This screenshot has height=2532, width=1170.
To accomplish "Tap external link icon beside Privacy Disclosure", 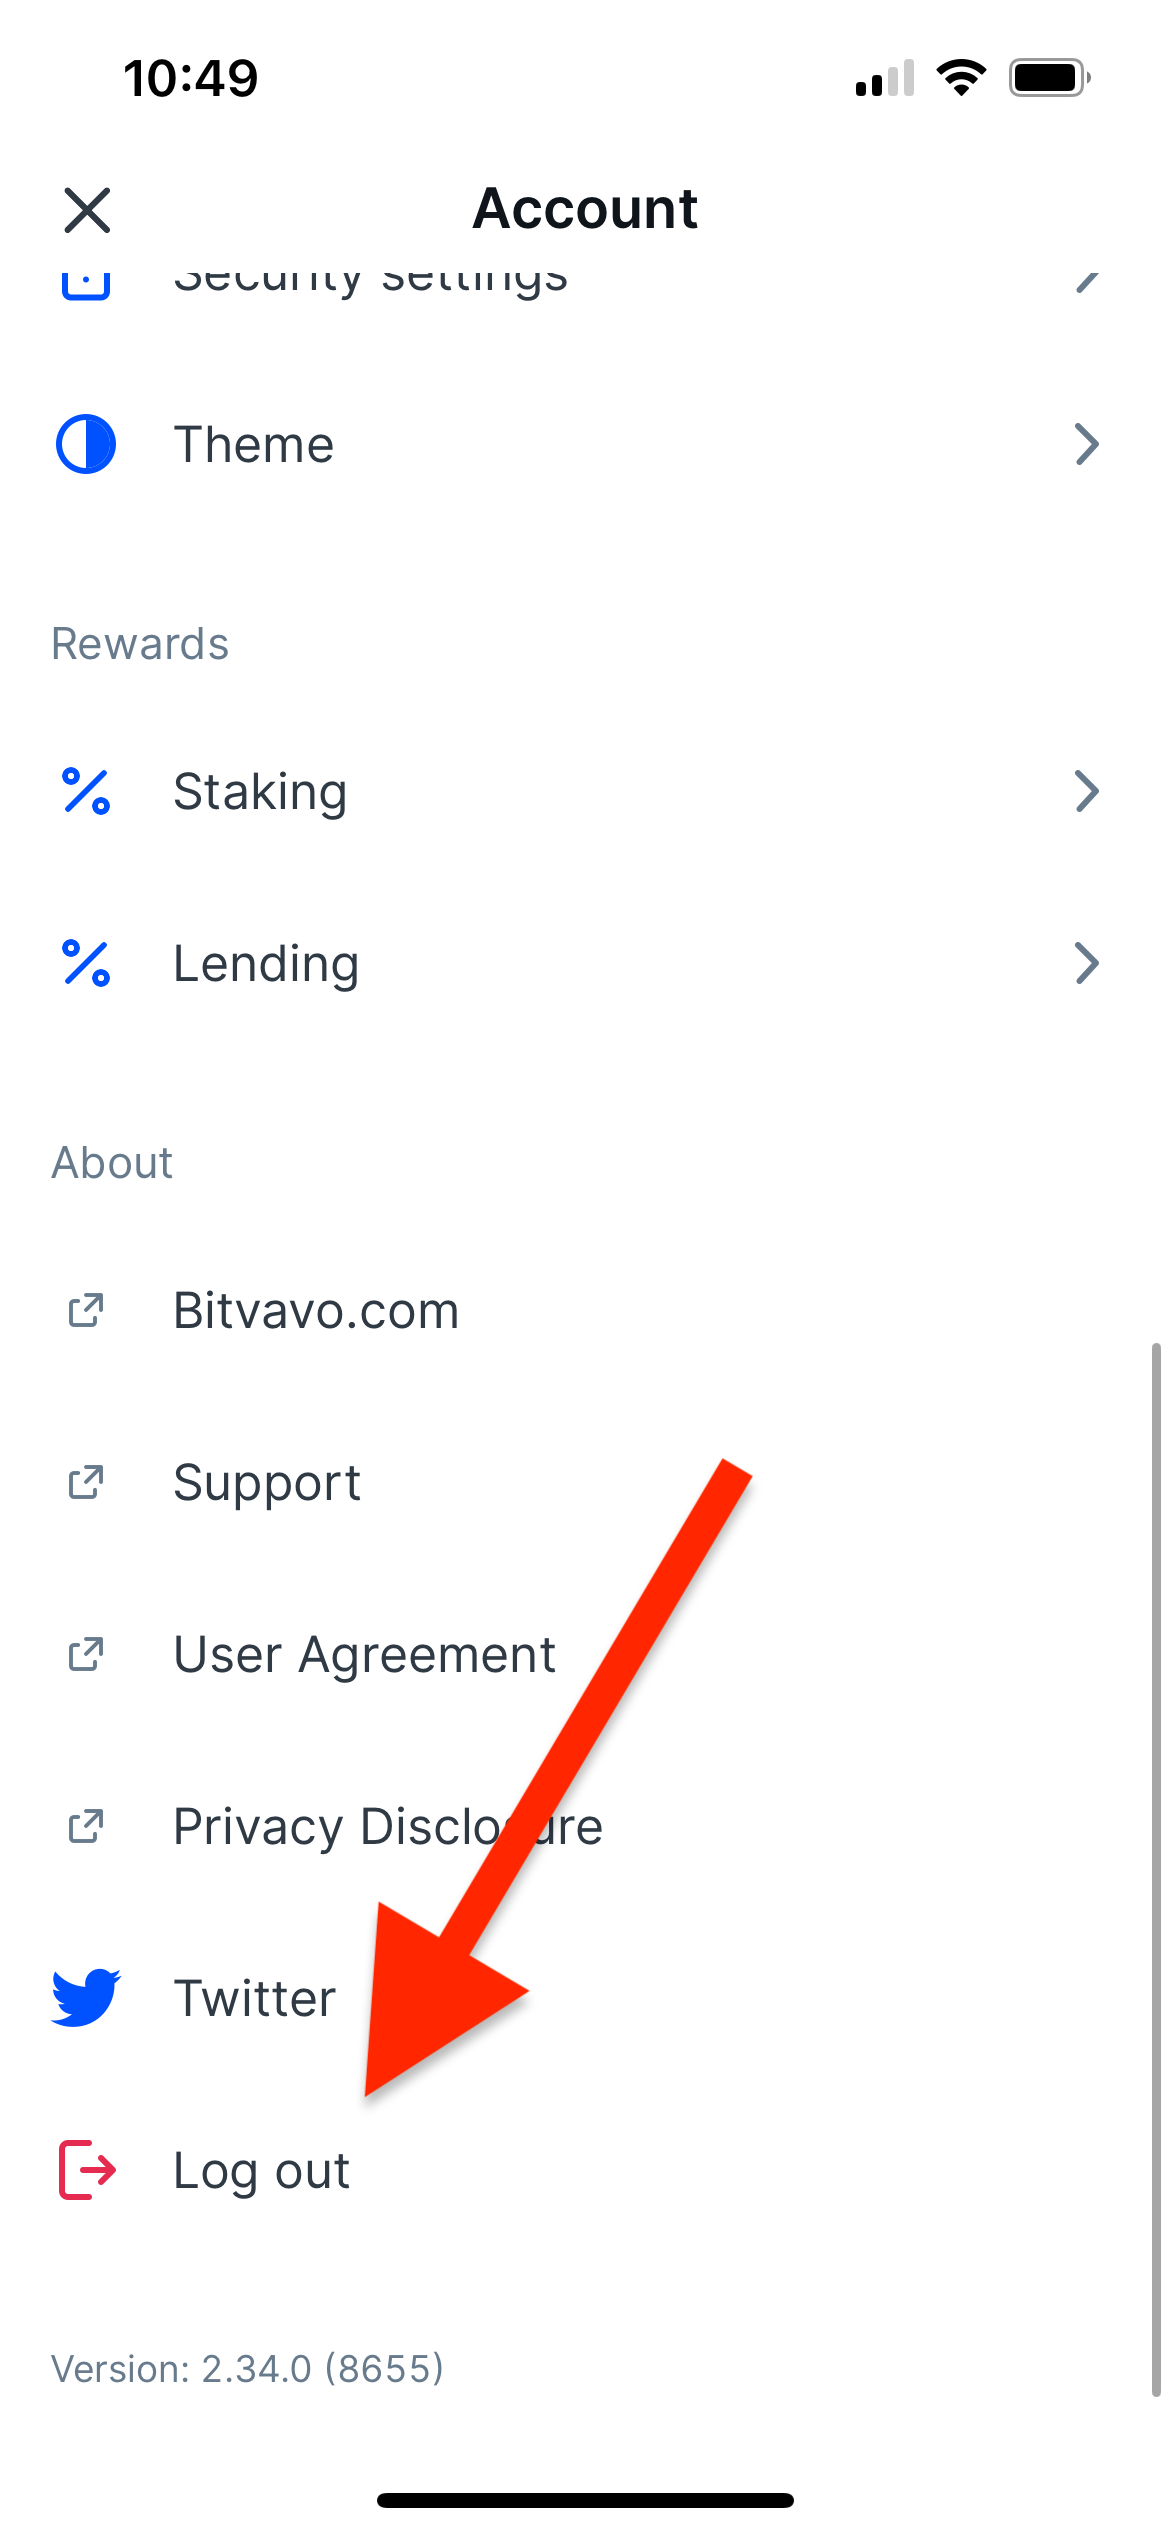I will (86, 1826).
